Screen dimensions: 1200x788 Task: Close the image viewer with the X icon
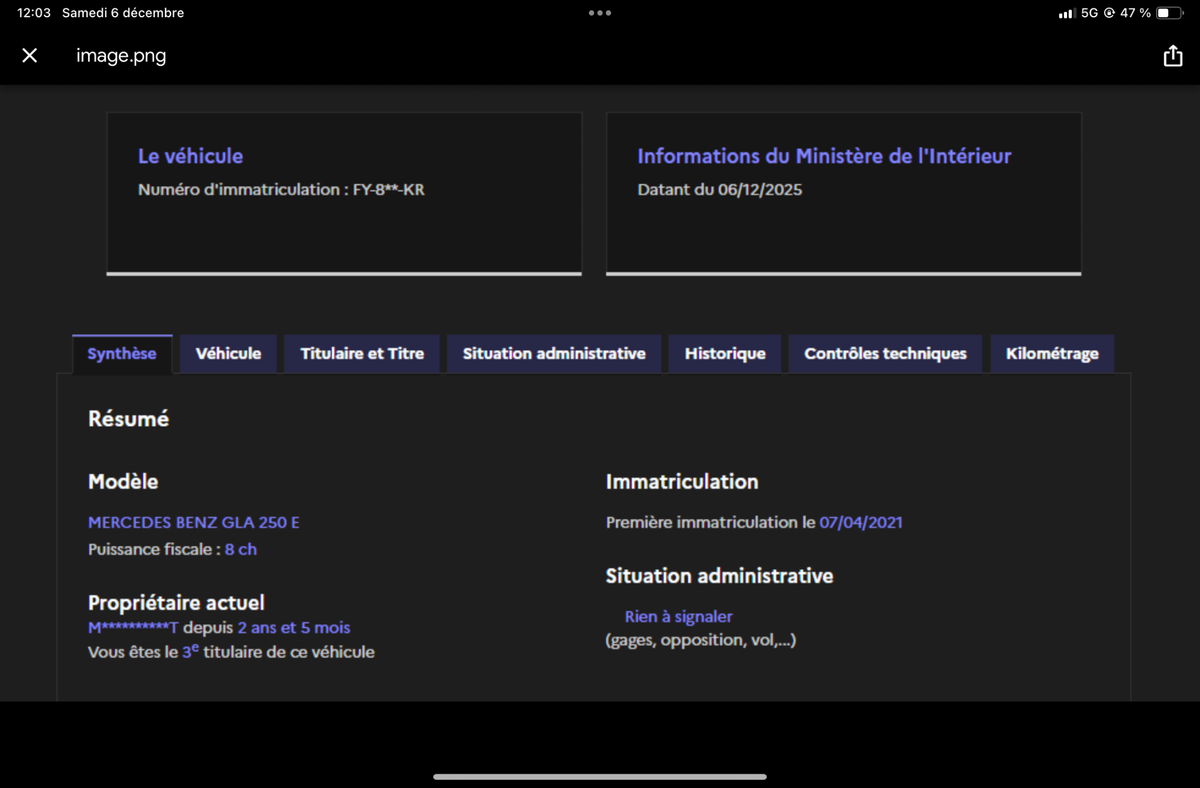click(30, 56)
